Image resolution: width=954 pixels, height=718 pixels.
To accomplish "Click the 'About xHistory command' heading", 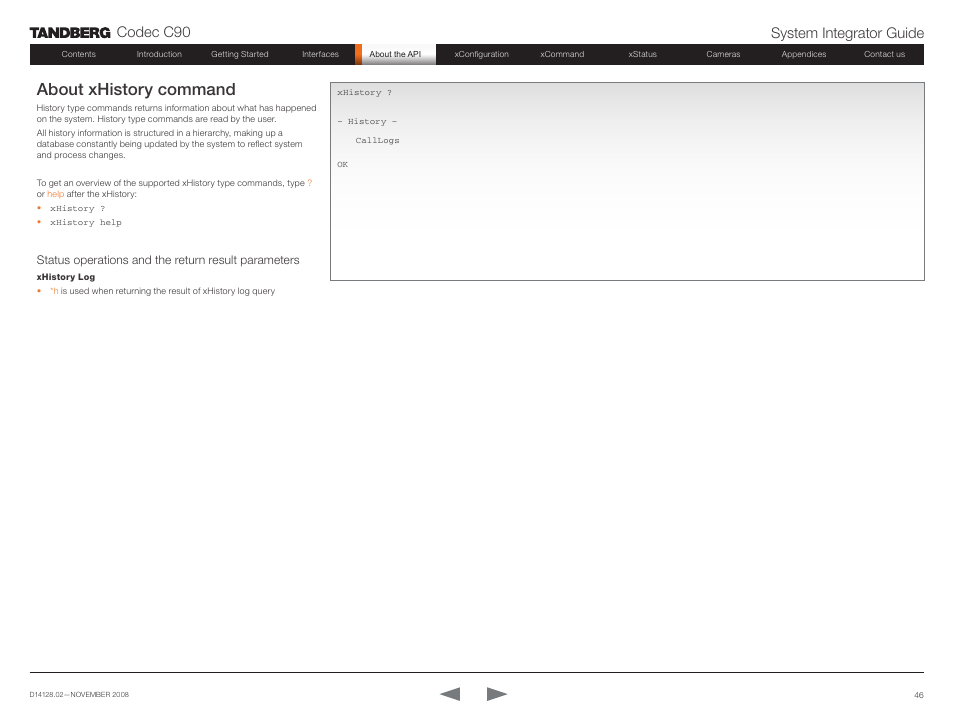I will (x=136, y=90).
